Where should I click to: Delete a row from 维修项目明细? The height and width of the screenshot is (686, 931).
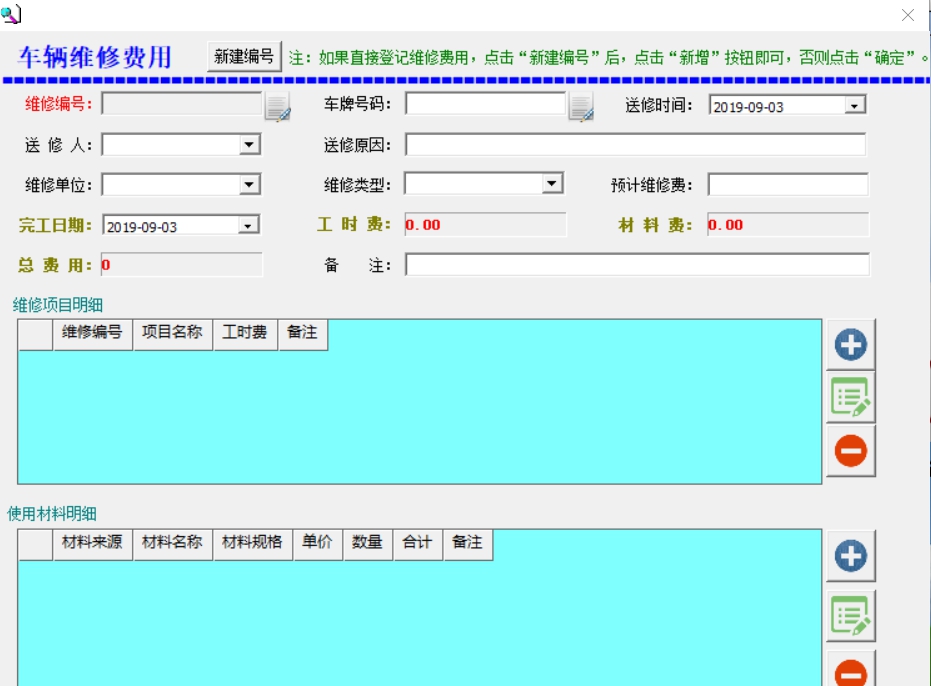(850, 450)
